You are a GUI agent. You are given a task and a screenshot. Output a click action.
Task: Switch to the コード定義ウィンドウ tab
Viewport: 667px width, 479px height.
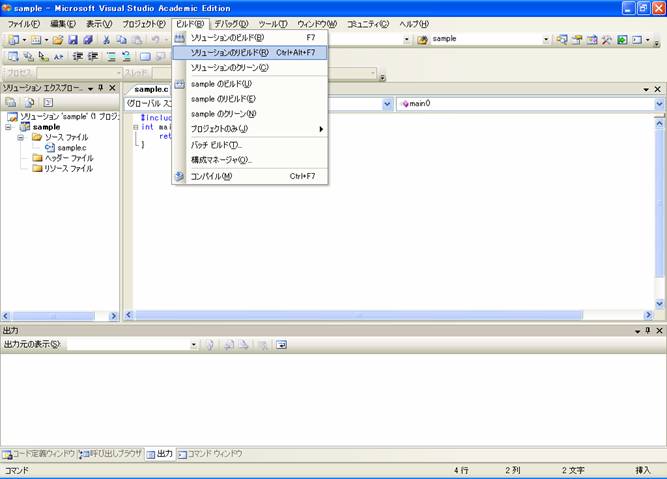38,453
